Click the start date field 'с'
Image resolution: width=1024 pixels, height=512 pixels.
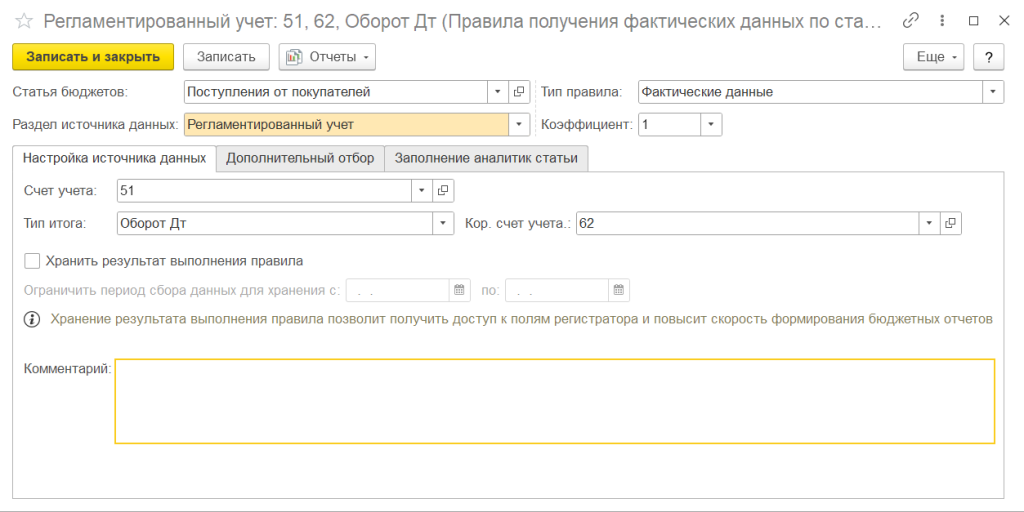point(398,291)
